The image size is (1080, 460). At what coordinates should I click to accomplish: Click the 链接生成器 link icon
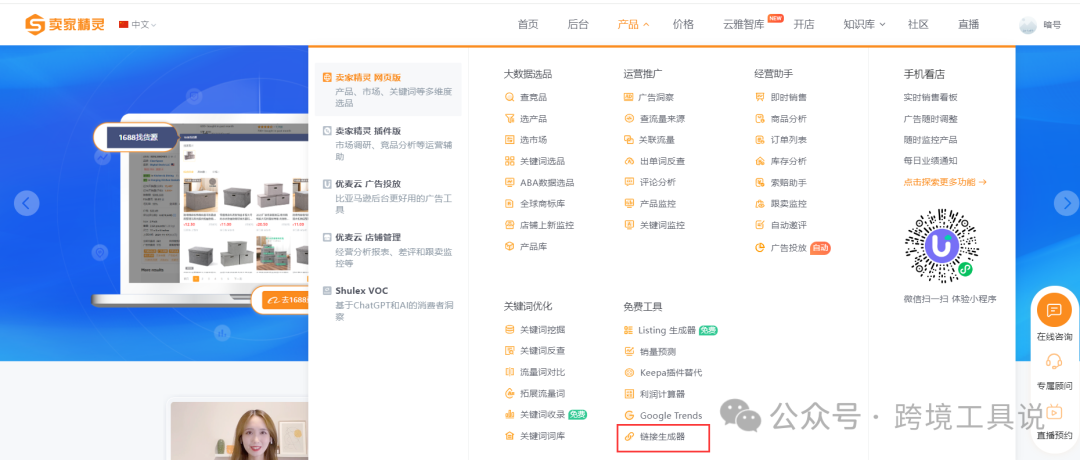coord(629,437)
